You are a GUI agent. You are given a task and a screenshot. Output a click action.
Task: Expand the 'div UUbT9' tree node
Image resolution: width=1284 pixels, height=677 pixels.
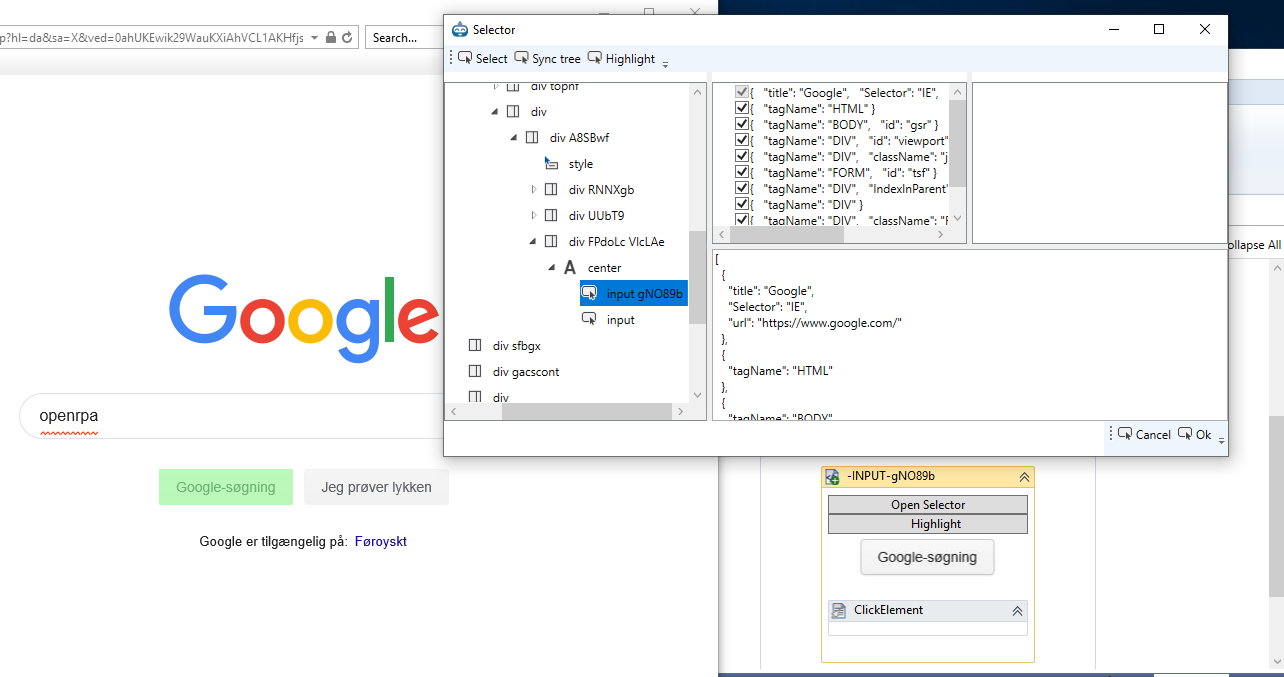coord(533,216)
